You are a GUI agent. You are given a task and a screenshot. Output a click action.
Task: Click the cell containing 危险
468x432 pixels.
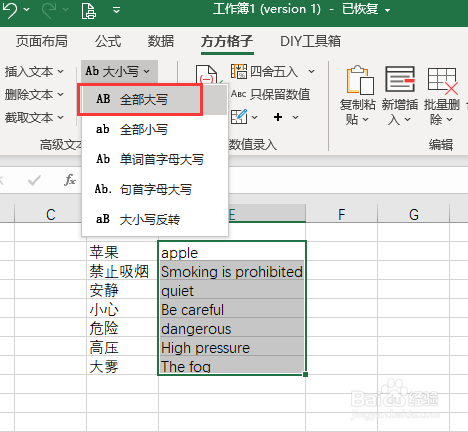[x=122, y=327]
